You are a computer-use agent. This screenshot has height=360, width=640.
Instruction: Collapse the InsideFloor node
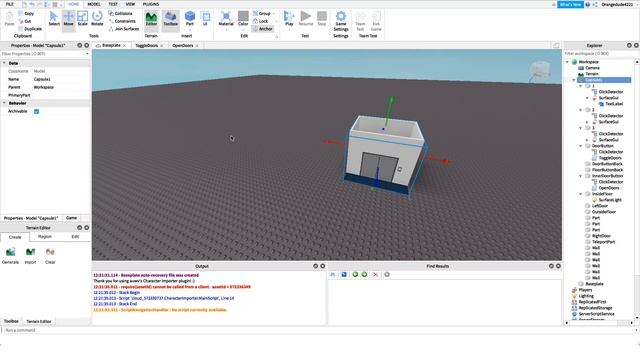tap(580, 194)
